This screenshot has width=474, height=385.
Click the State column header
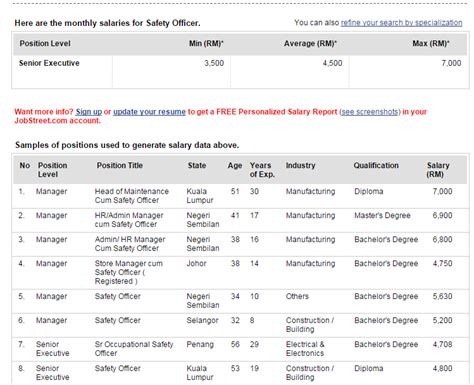pos(197,165)
